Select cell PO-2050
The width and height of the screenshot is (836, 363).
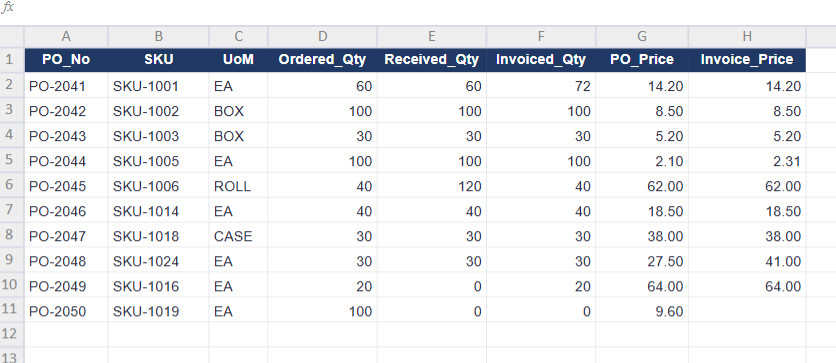66,311
